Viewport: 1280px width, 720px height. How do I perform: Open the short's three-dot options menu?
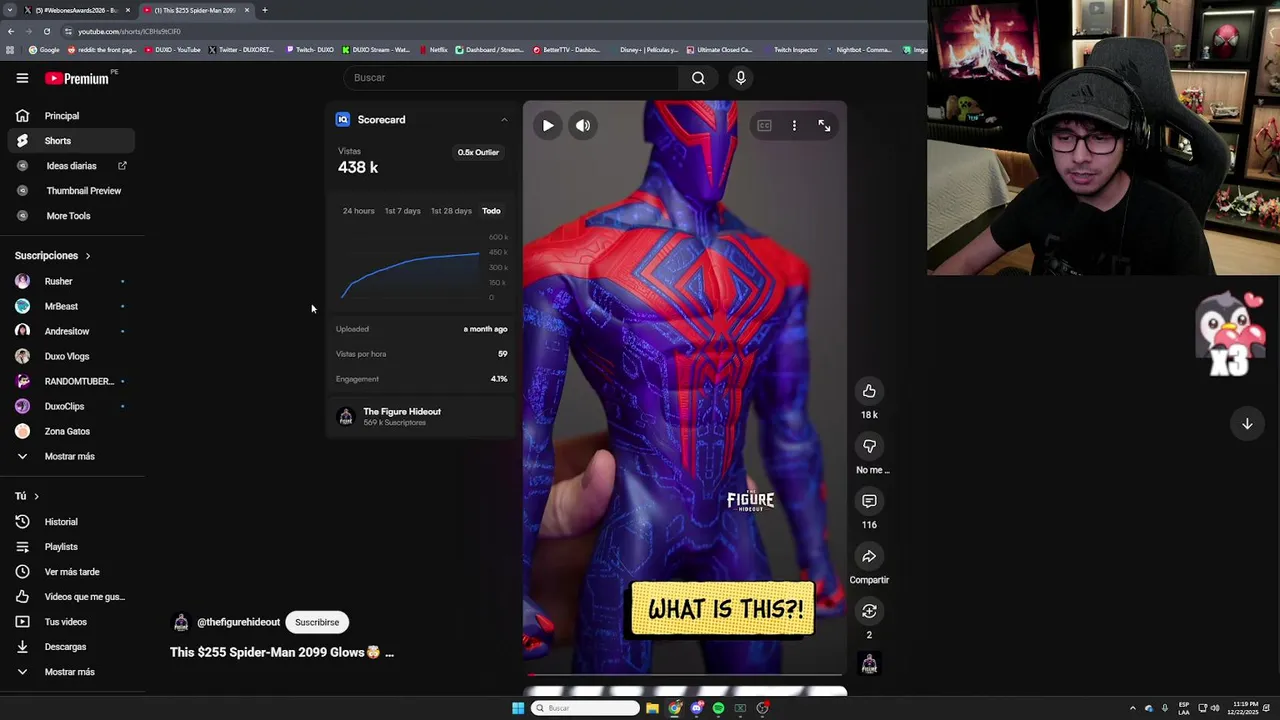click(794, 126)
